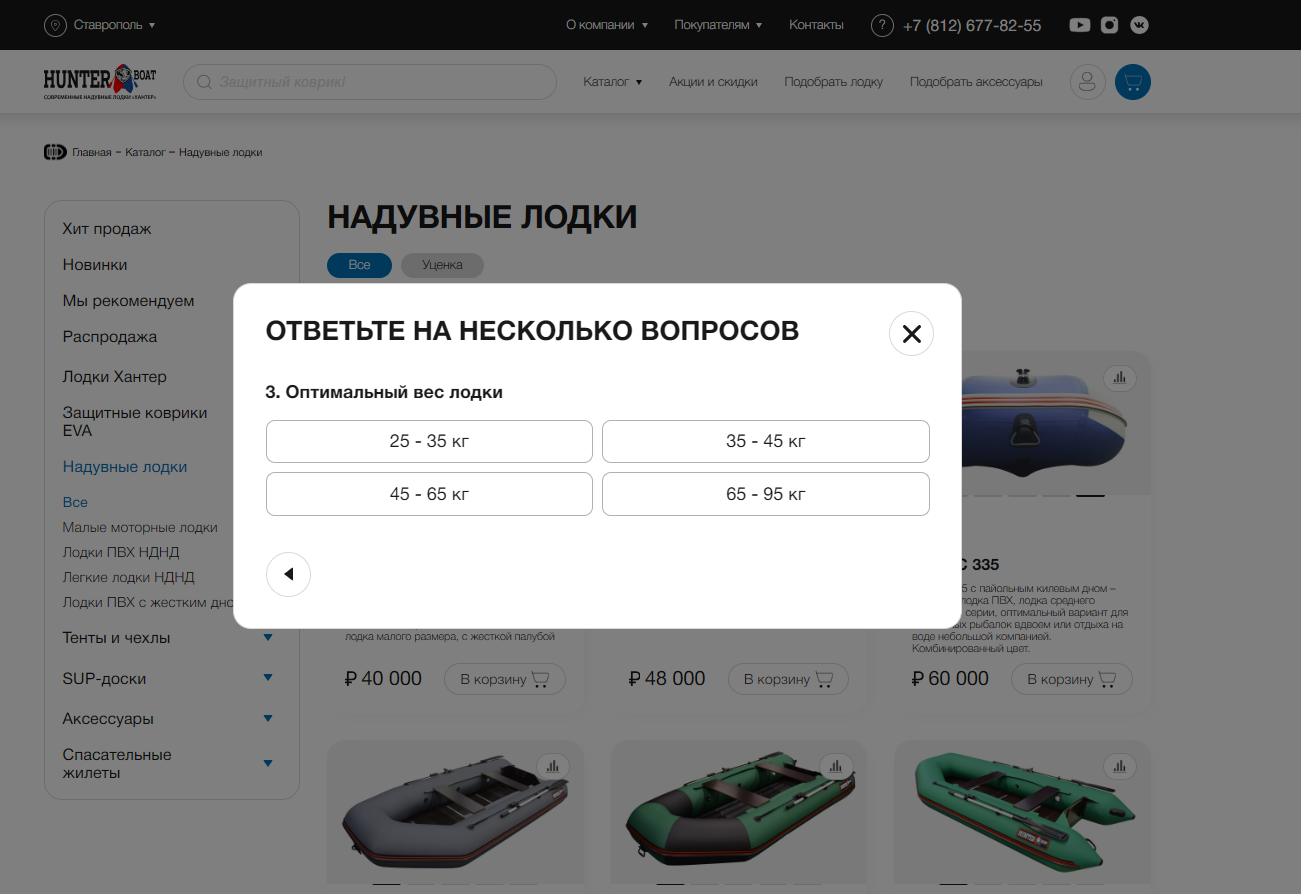Open the Контакты menu item
Screen dimensions: 1301x894
pyautogui.click(x=816, y=25)
